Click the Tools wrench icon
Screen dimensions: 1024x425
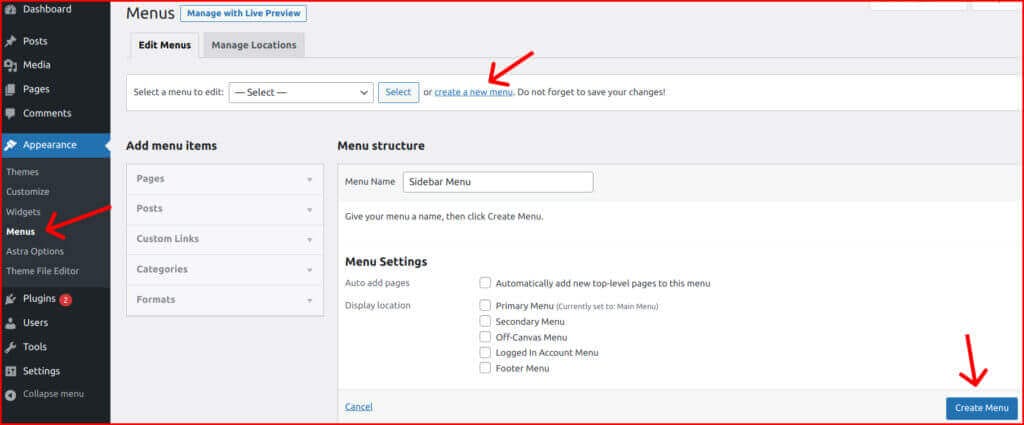10,347
